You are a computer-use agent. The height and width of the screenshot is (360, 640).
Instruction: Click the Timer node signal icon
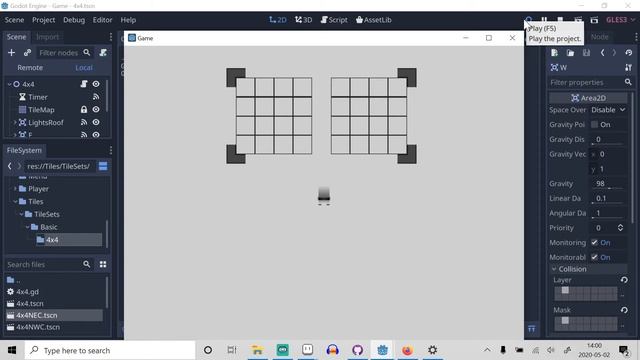pos(96,97)
